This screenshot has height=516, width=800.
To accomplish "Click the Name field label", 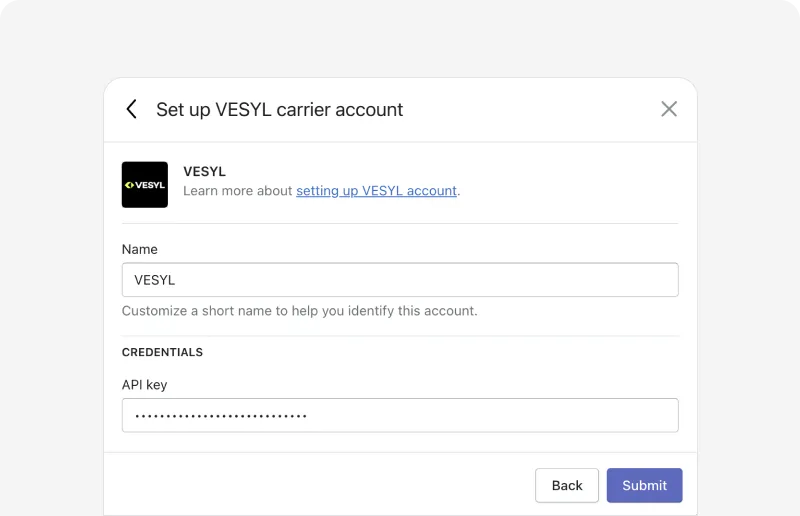I will pyautogui.click(x=140, y=250).
